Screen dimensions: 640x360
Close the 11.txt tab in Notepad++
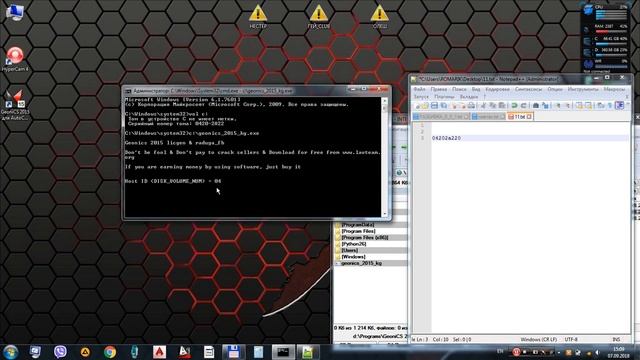click(x=529, y=117)
